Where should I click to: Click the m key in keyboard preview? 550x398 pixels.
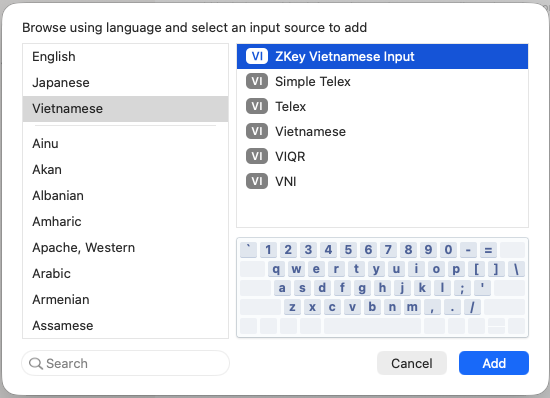(x=412, y=307)
